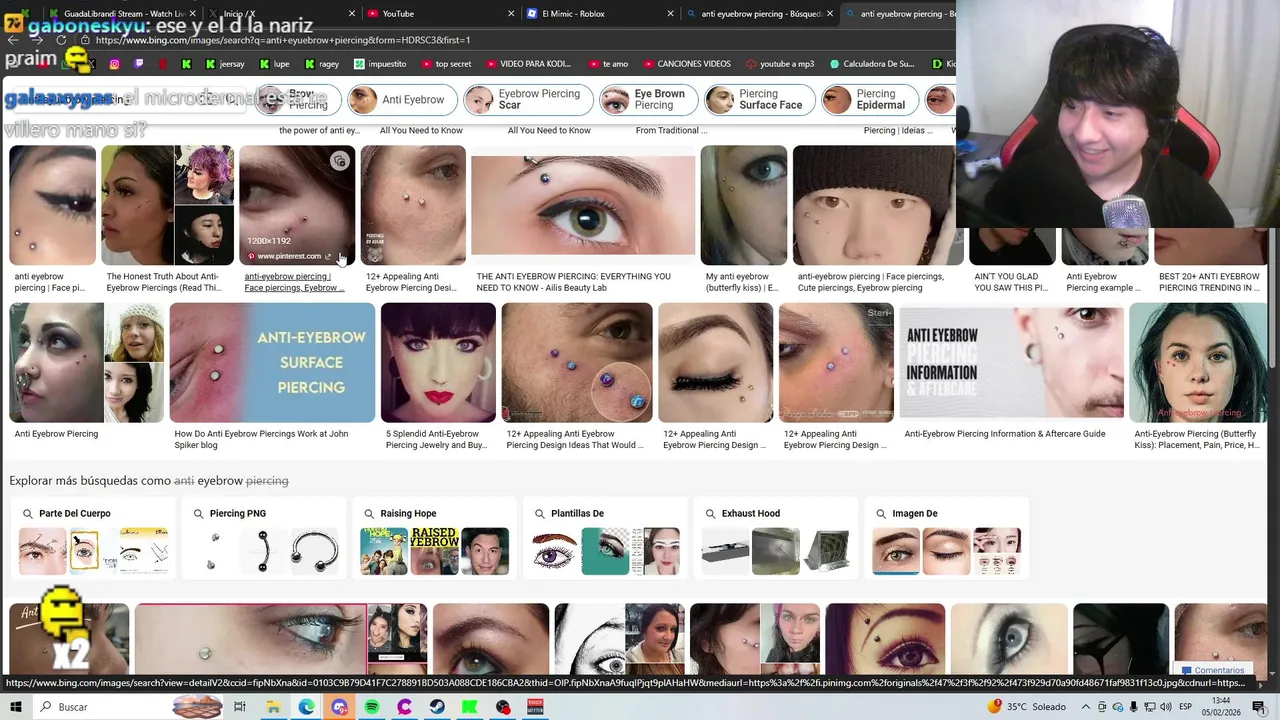This screenshot has width=1280, height=720.
Task: Open the Kick app in the taskbar
Action: click(470, 707)
